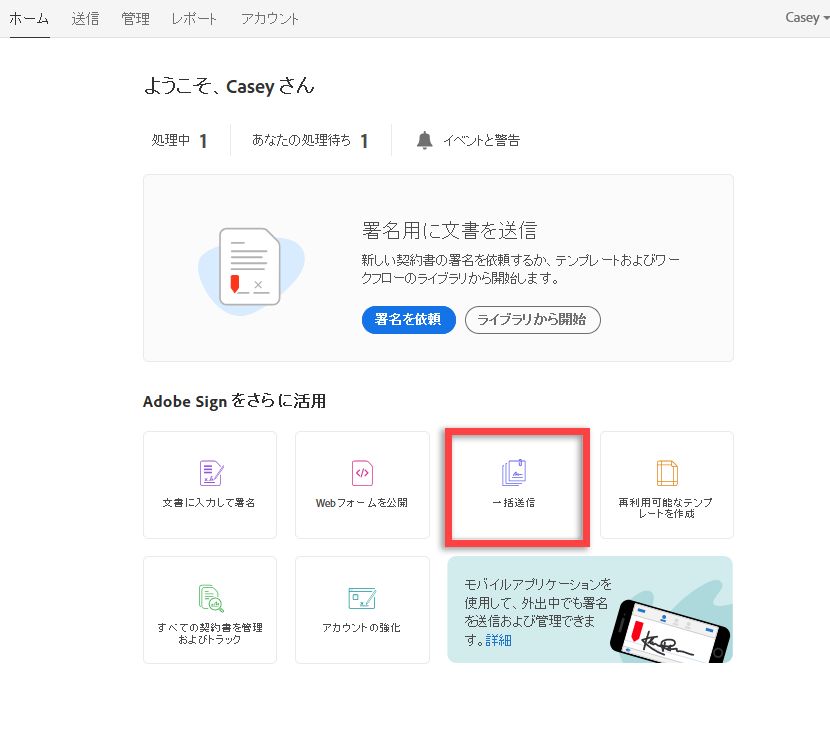Select 一括送信 label
The width and height of the screenshot is (830, 737).
[x=513, y=502]
